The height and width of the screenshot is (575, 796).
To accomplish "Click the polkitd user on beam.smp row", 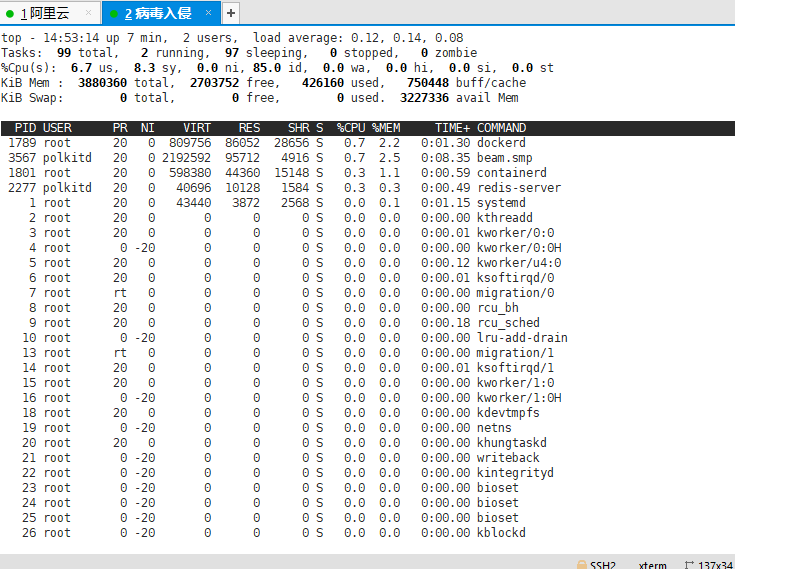I will 67,158.
